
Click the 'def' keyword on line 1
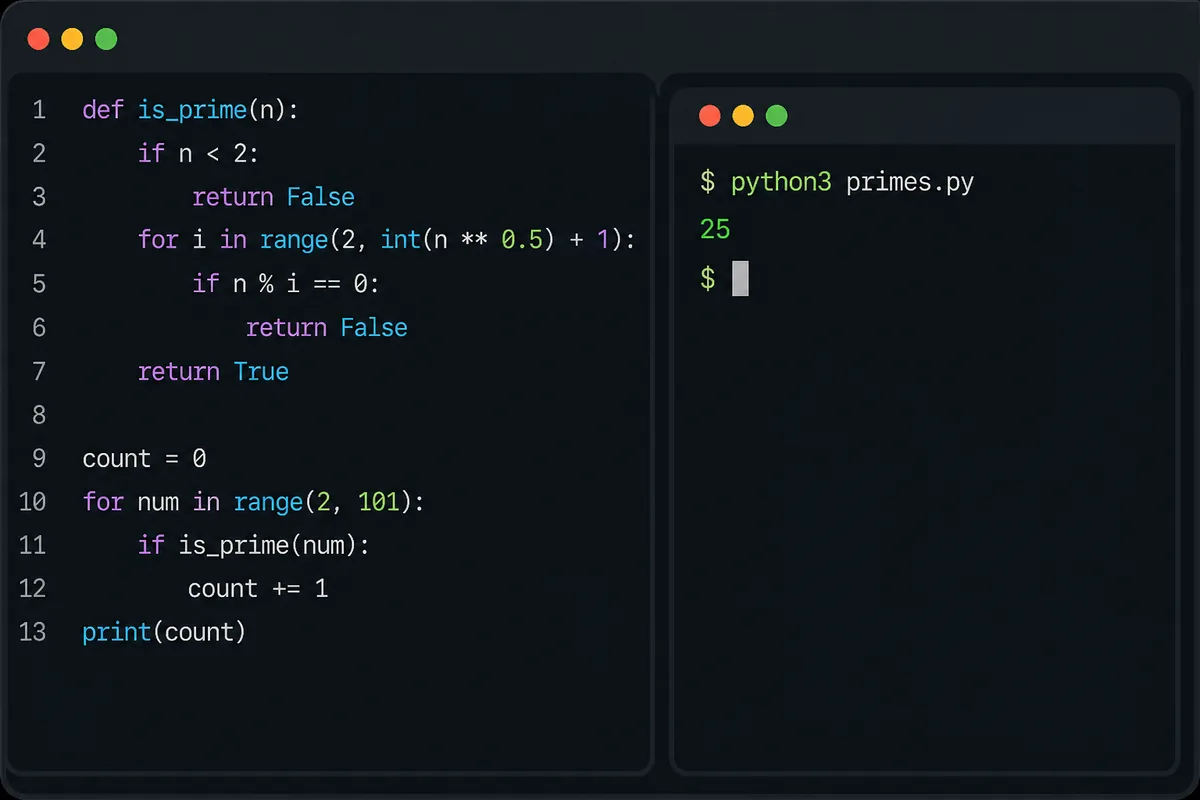(103, 109)
